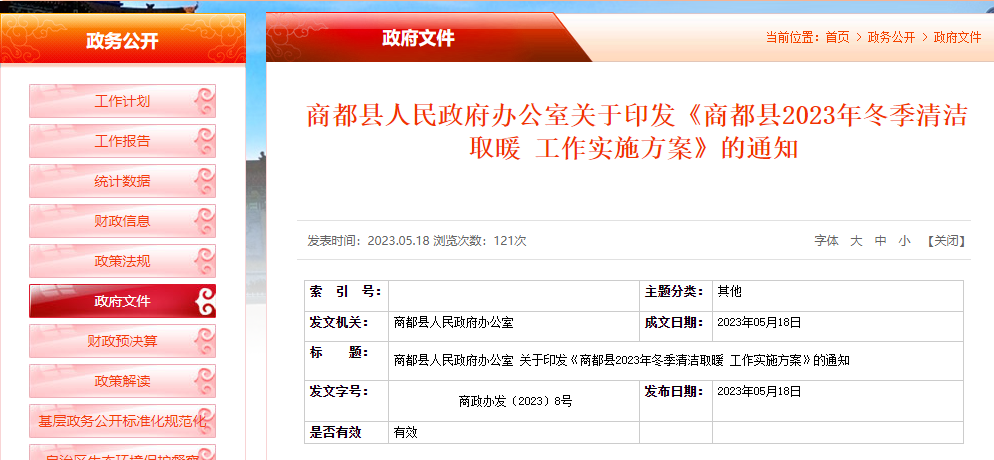Image resolution: width=994 pixels, height=460 pixels.
Task: Click the red 政府文件 section header tab
Action: coord(418,39)
